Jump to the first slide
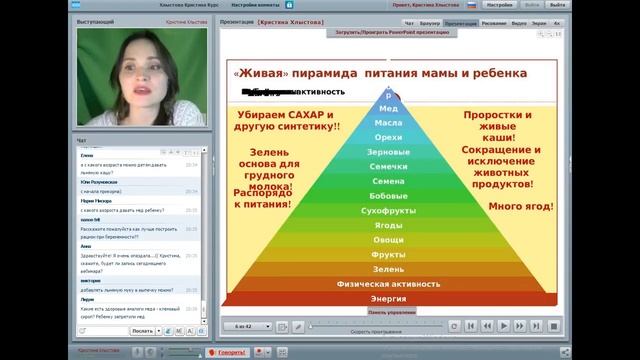 (471, 326)
